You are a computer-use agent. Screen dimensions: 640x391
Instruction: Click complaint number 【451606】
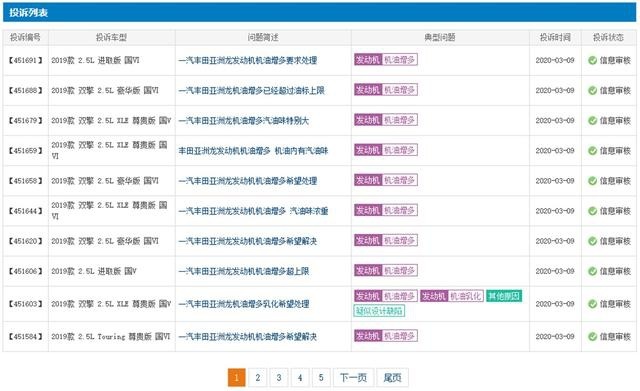25,271
